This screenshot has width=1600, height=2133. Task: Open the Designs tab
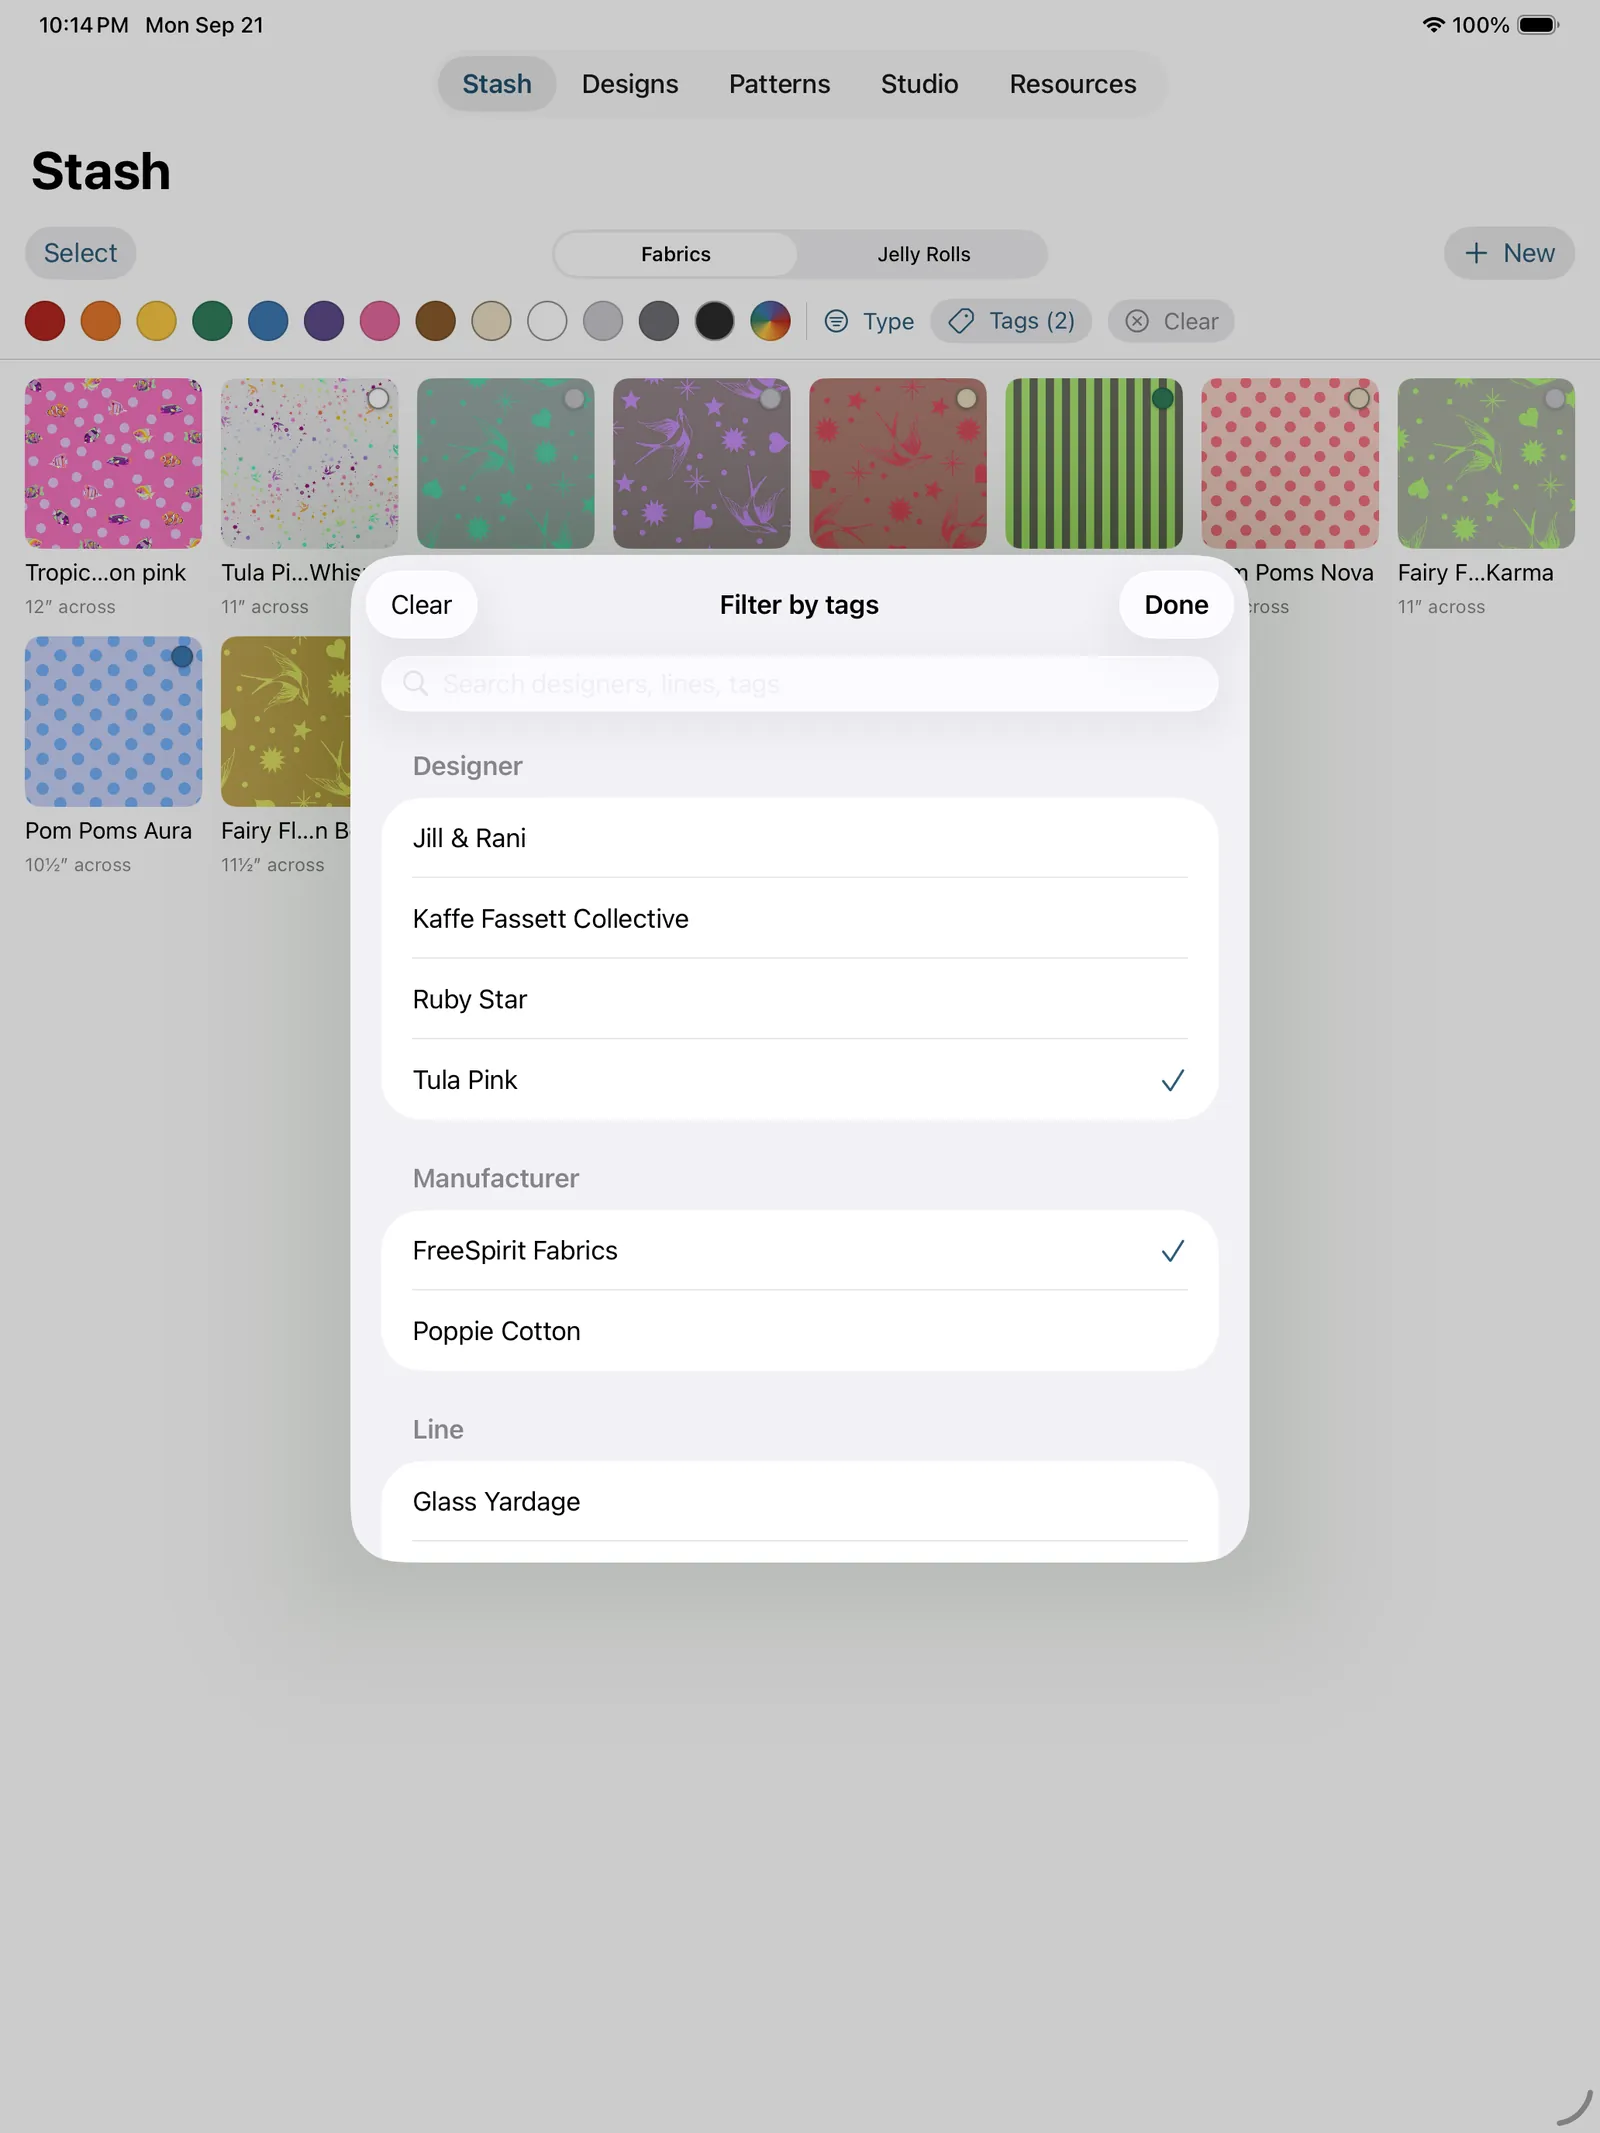pos(630,84)
